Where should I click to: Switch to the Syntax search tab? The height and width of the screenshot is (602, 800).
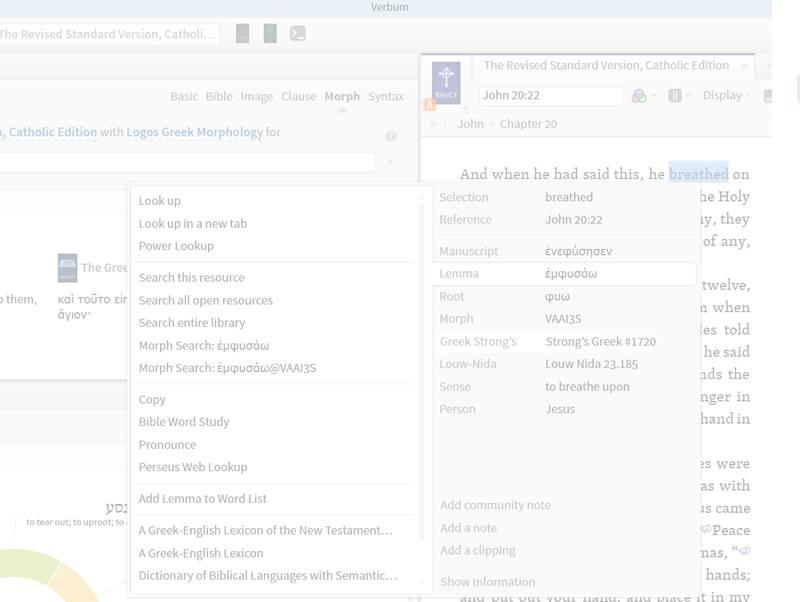[x=386, y=96]
